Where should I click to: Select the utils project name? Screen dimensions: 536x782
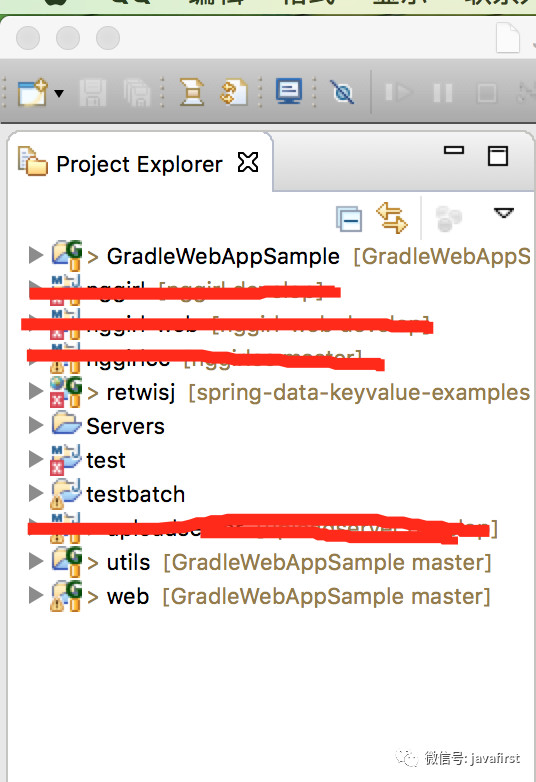point(128,562)
